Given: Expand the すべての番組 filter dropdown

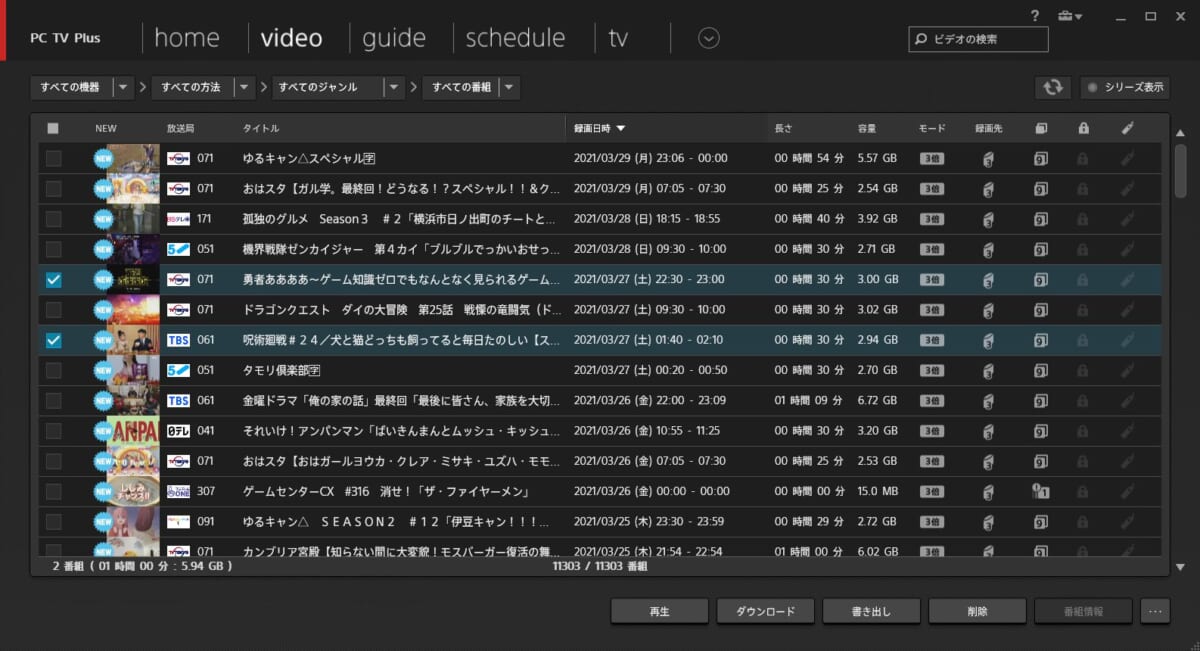Looking at the screenshot, I should tap(509, 88).
